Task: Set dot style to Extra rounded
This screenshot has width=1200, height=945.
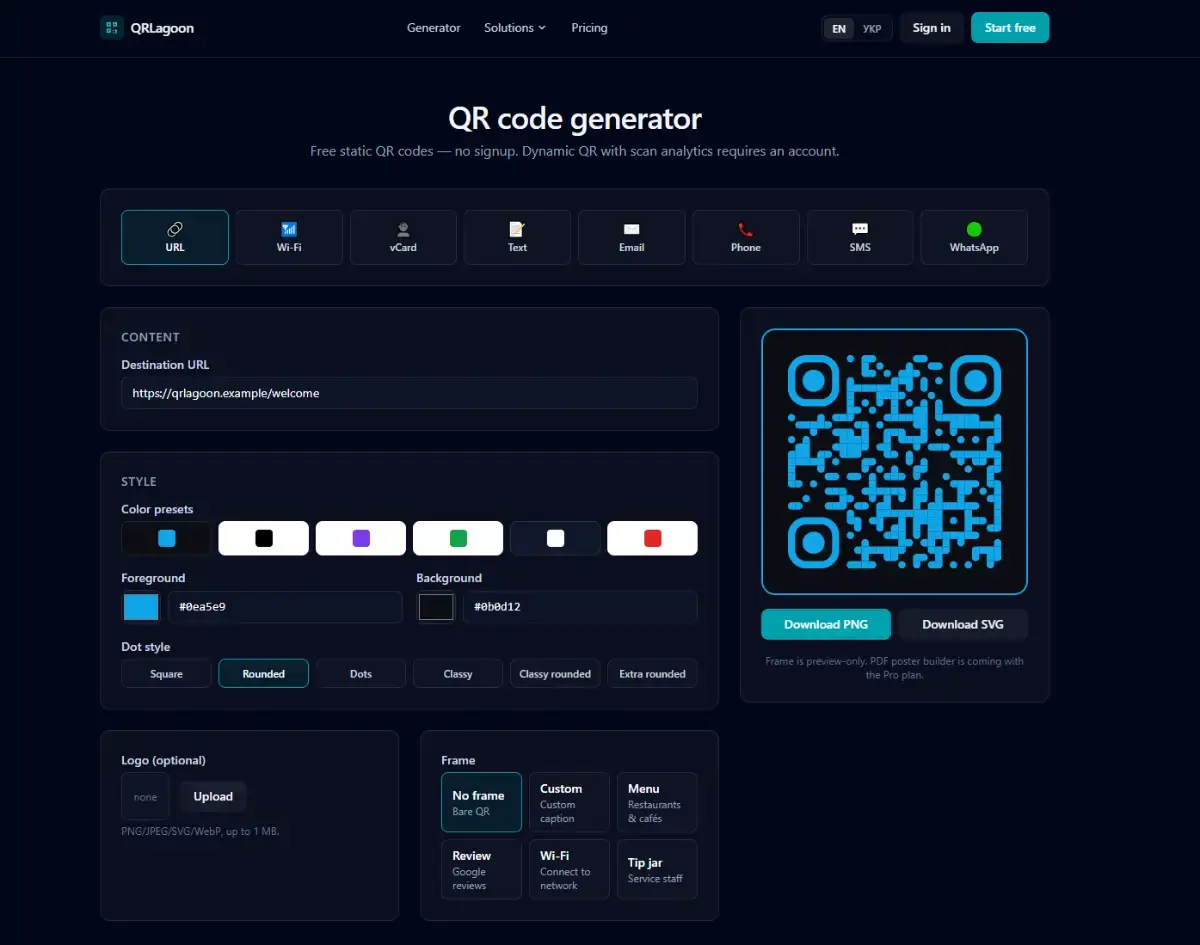Action: [x=652, y=674]
